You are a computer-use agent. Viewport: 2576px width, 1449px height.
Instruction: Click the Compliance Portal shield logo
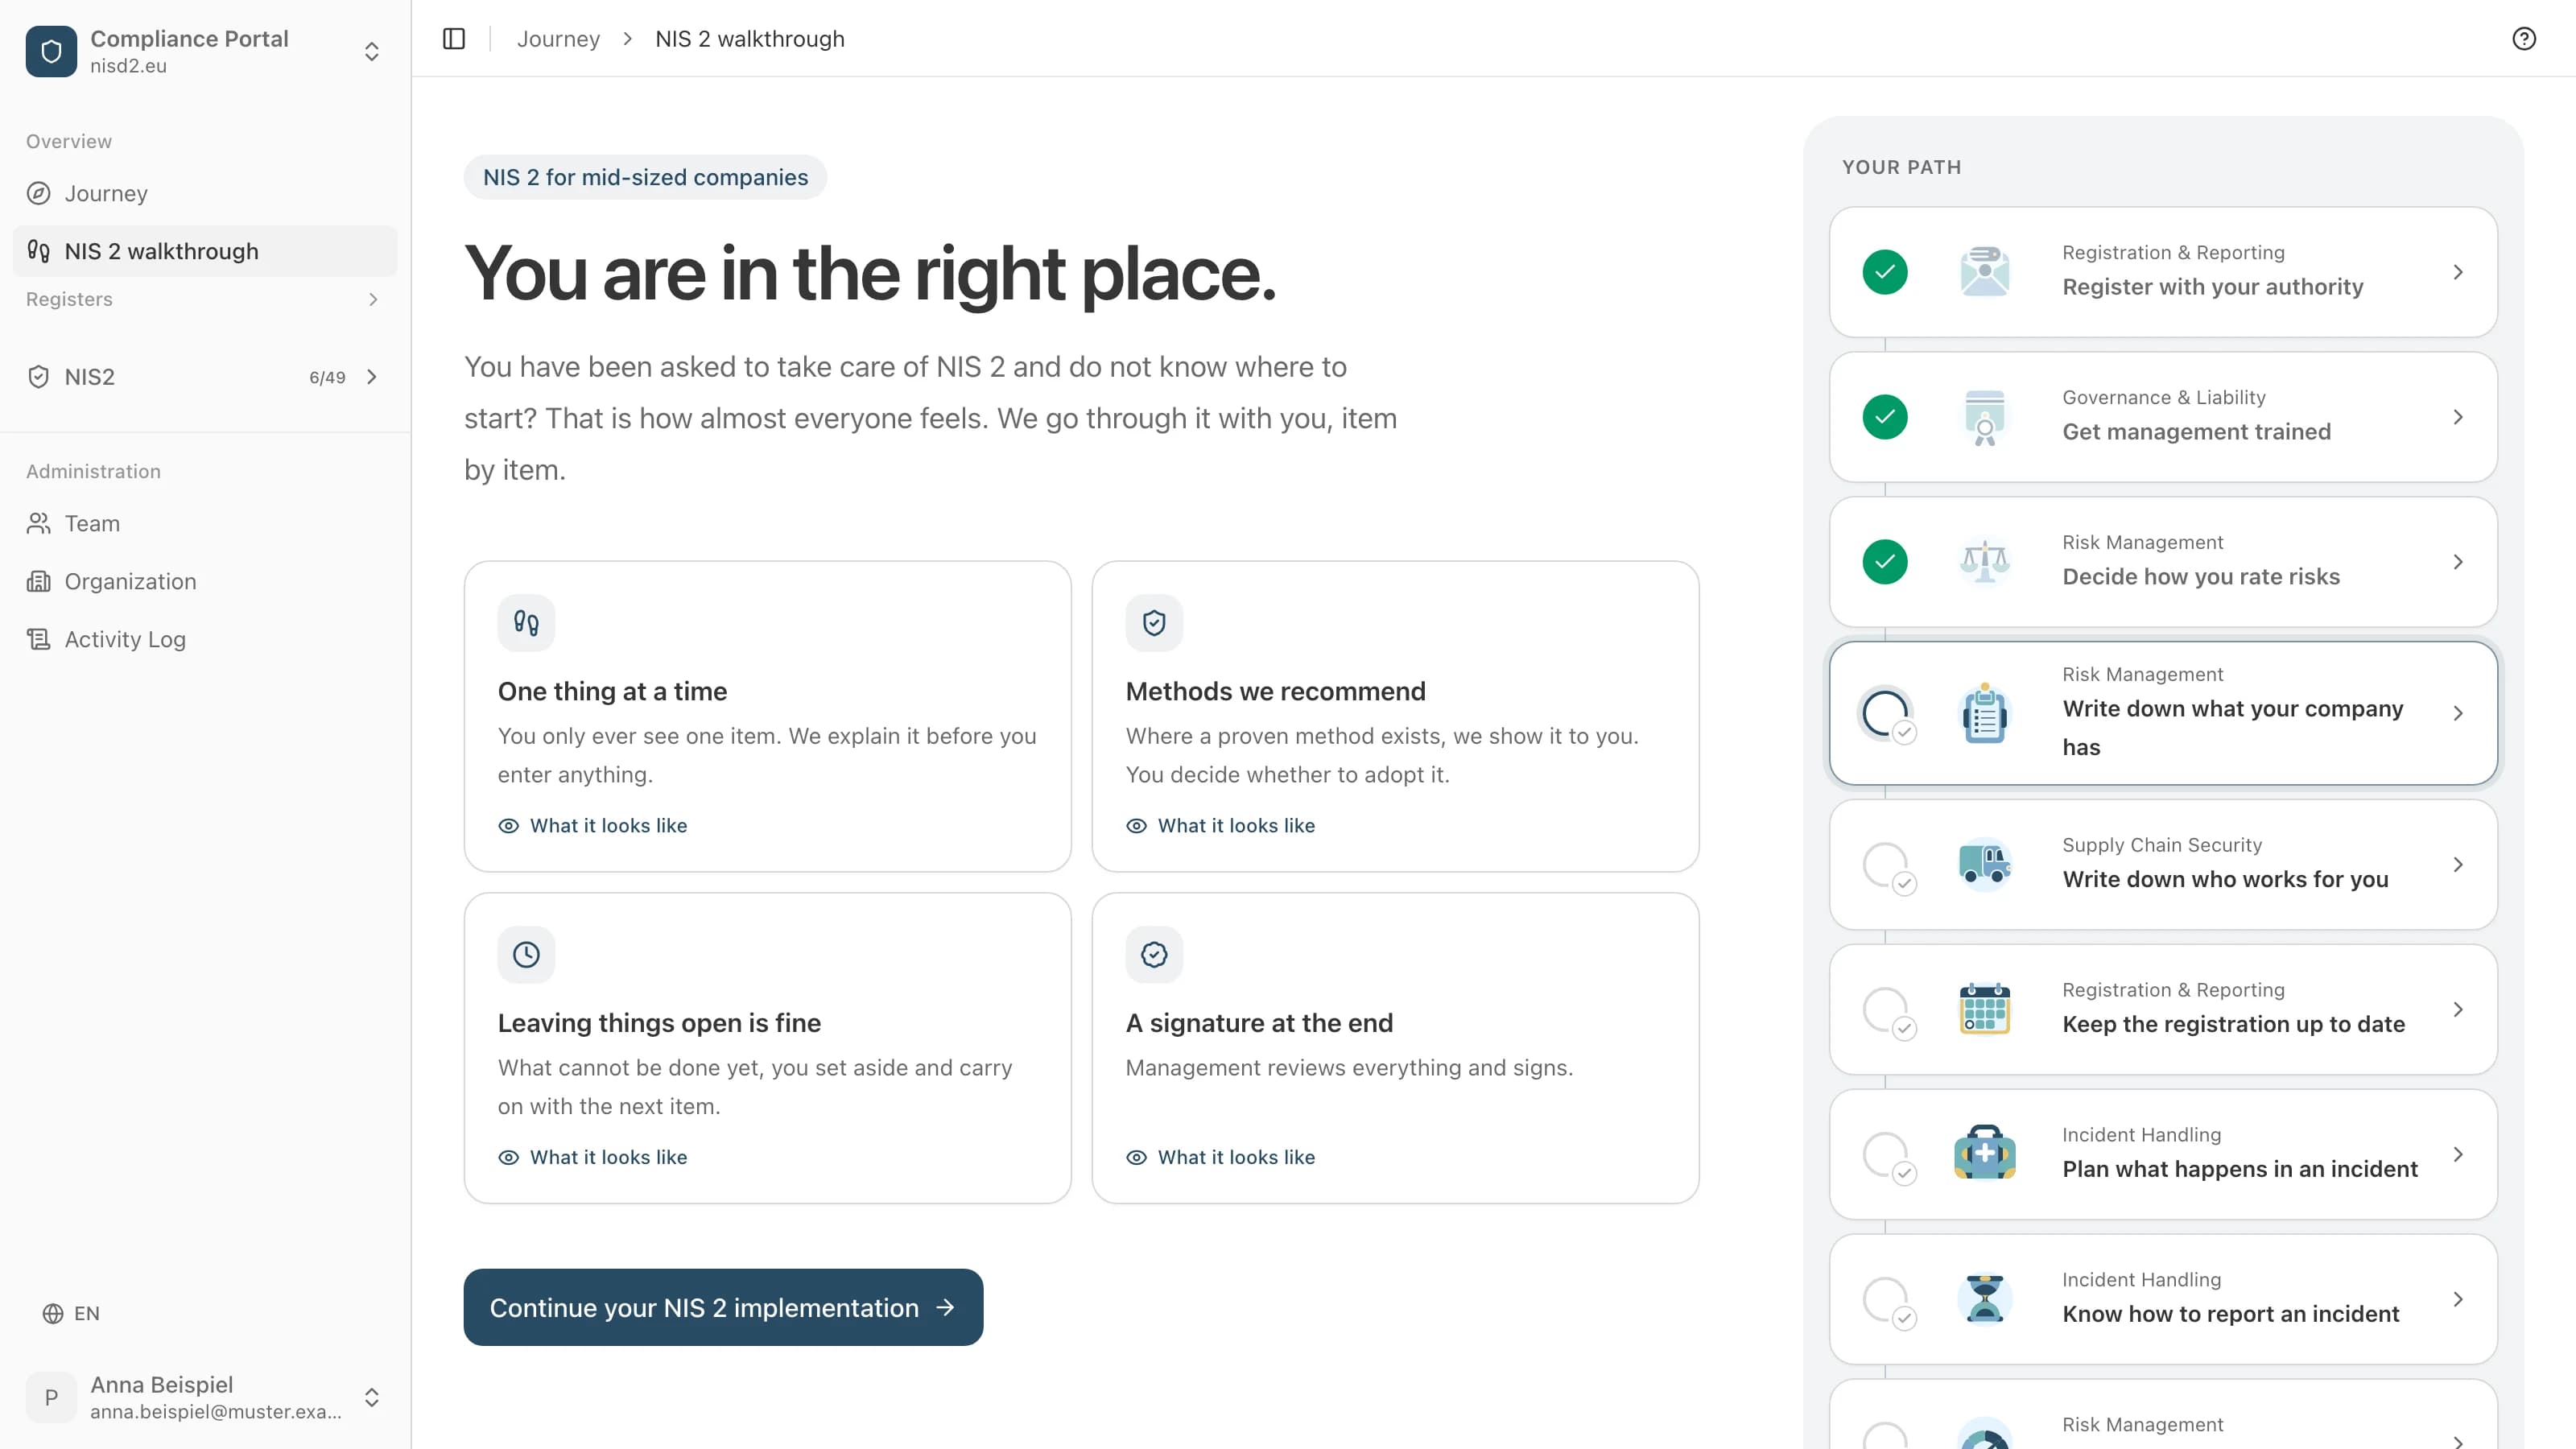tap(51, 51)
